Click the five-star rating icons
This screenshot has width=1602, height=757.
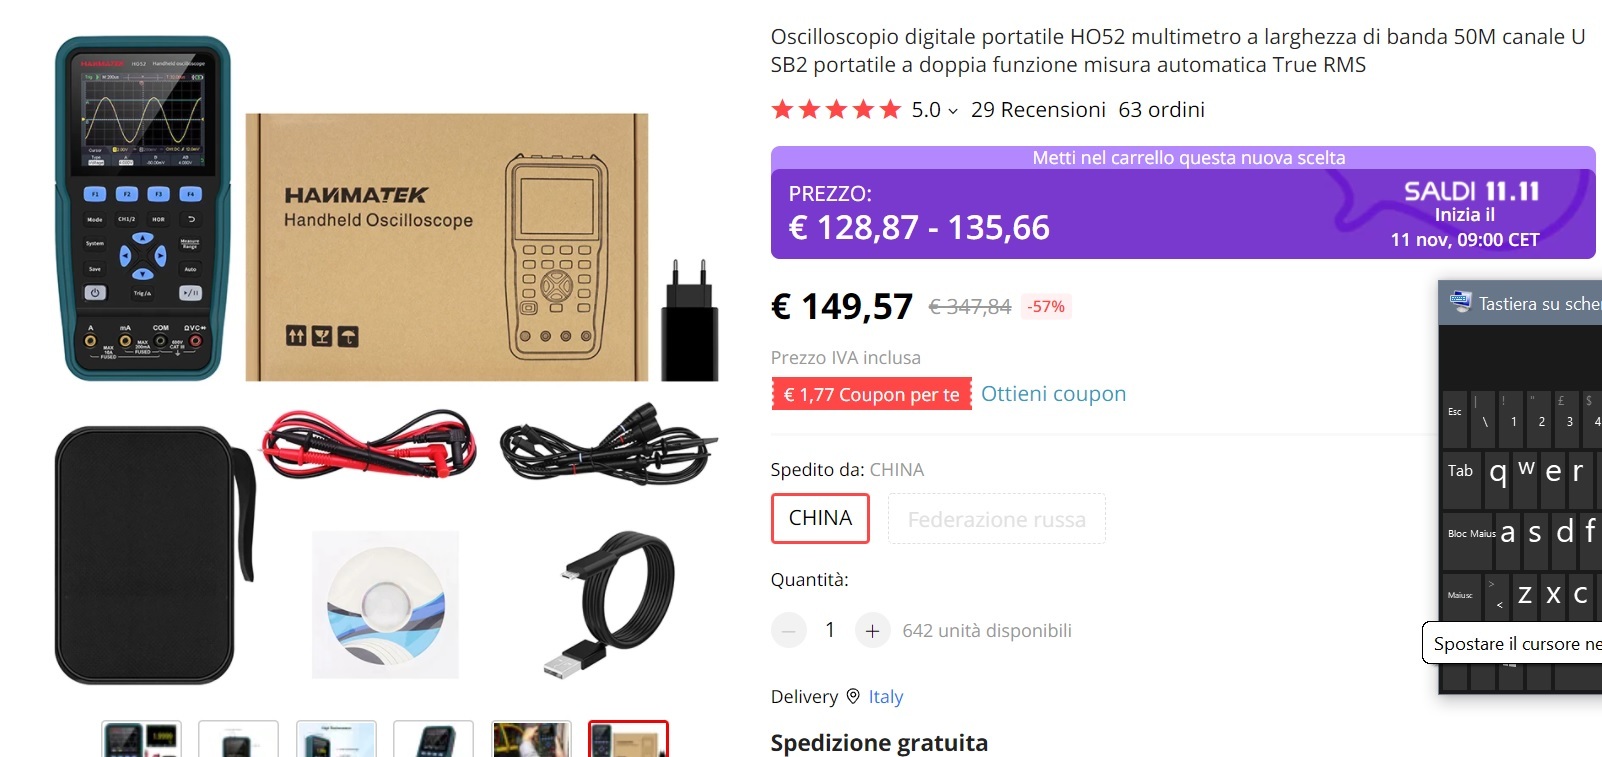click(x=836, y=110)
